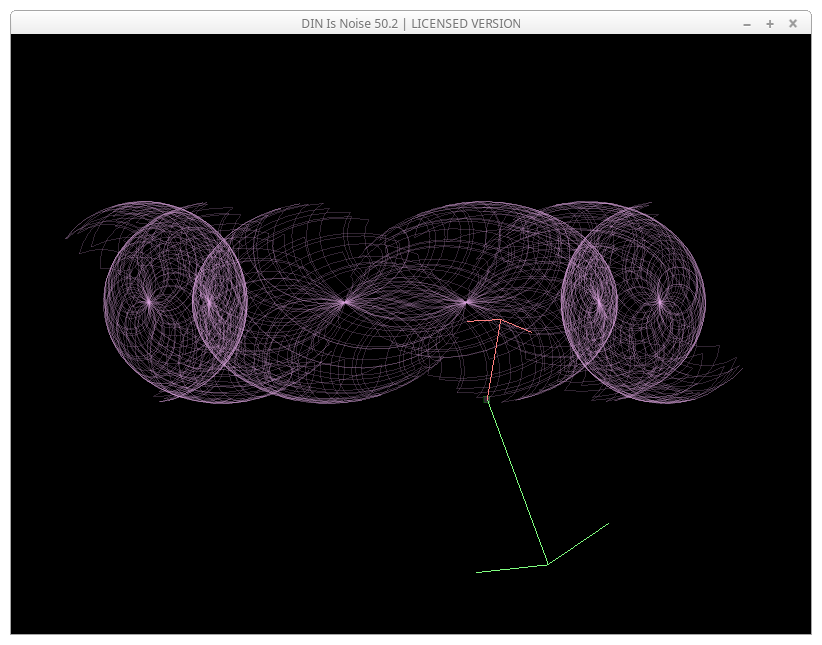Click the jagged trail tip at far left
The width and height of the screenshot is (822, 645).
pos(67,238)
